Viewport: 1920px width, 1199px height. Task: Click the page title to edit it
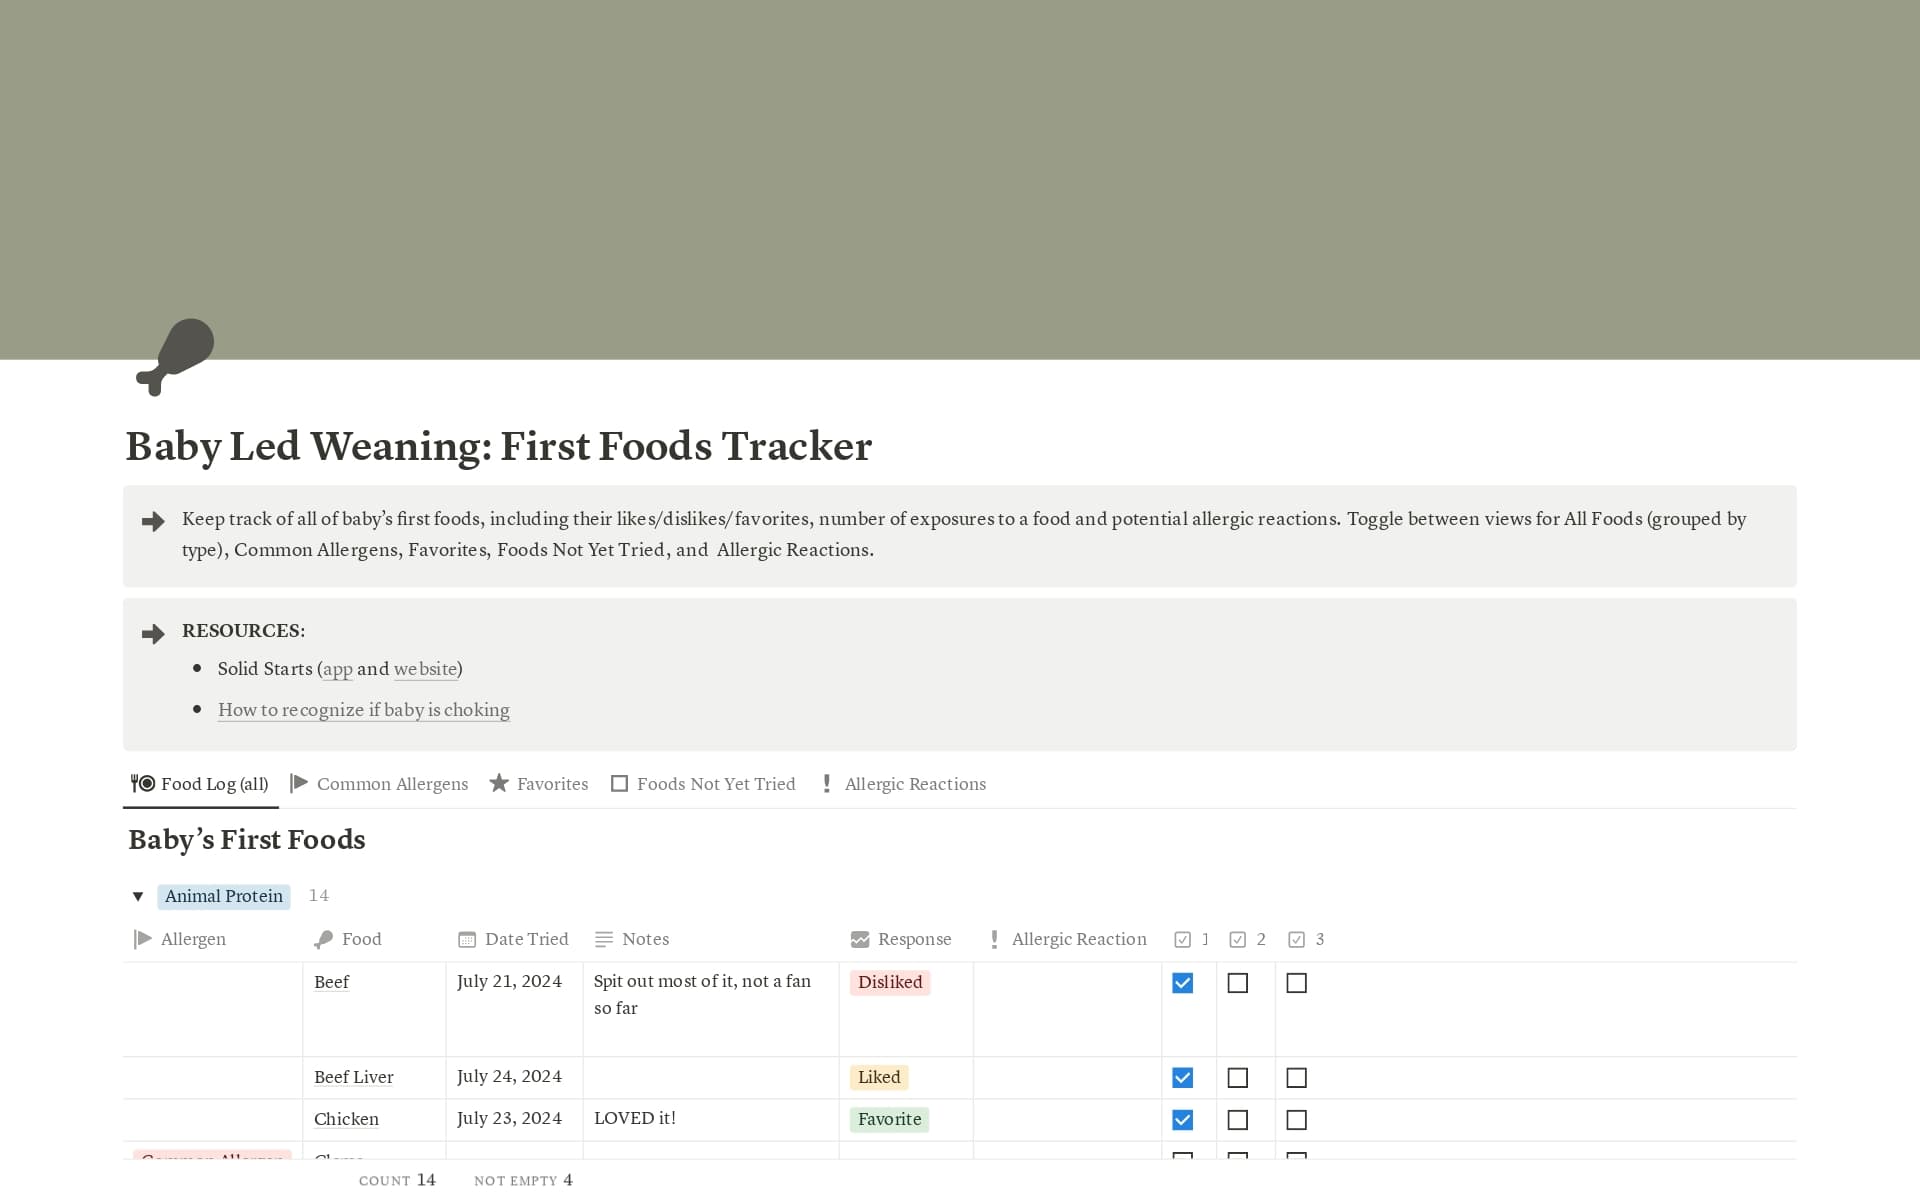coord(497,447)
